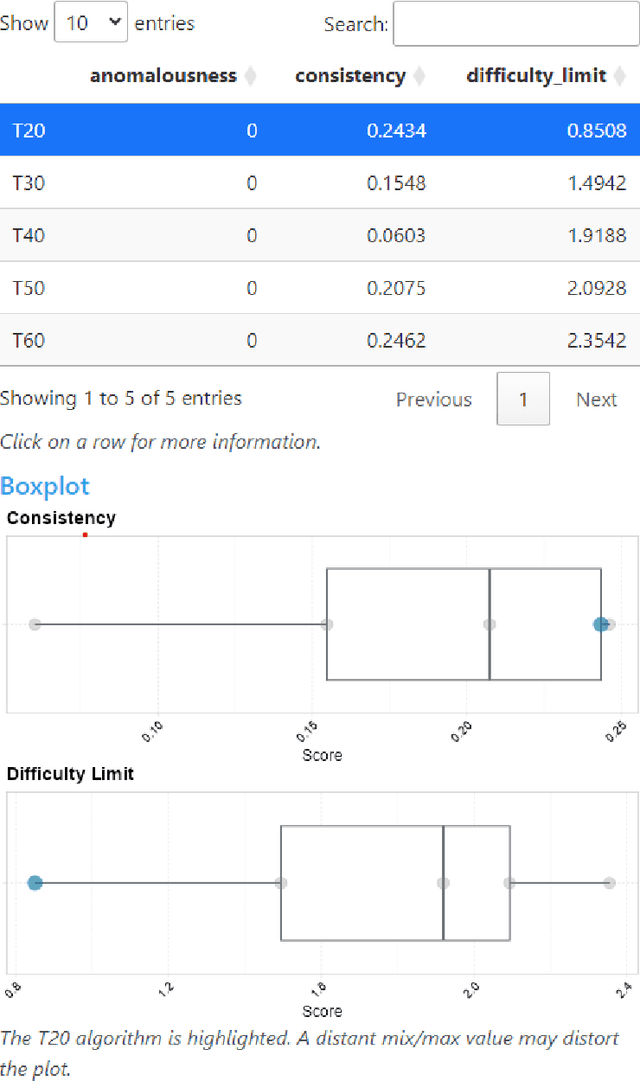The image size is (640, 1081).
Task: Sort the consistency column ascending
Action: click(351, 75)
